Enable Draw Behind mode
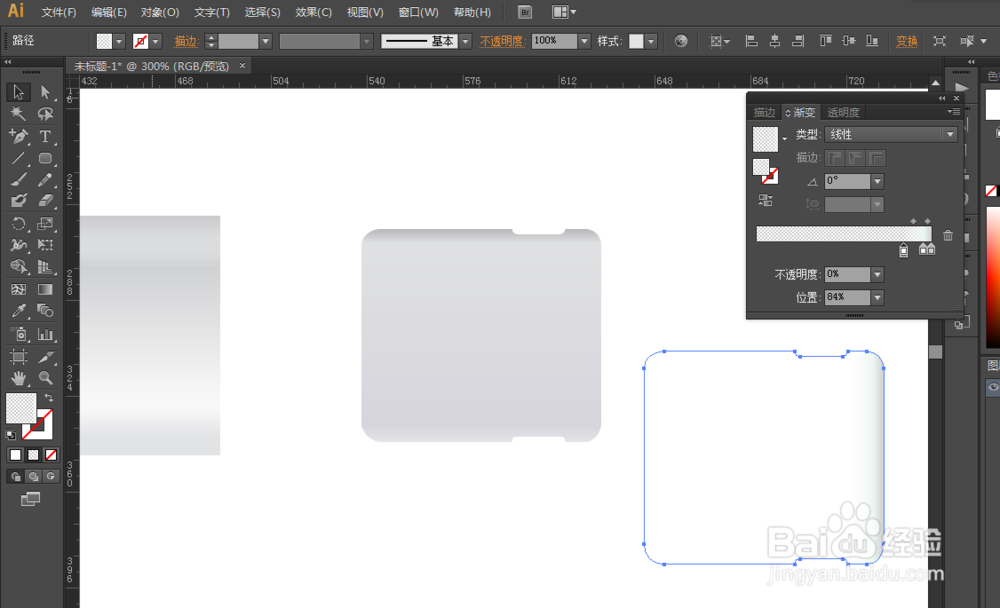This screenshot has width=1000, height=608. [33, 477]
